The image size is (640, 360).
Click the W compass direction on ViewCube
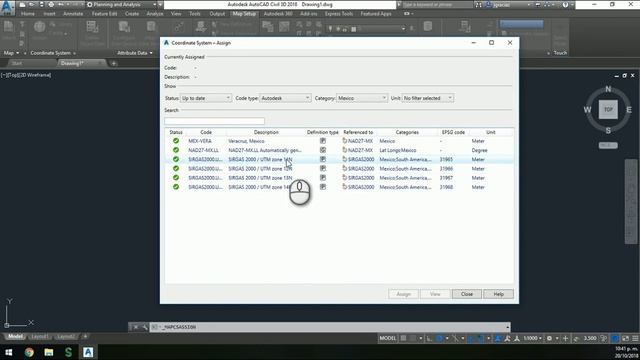[x=587, y=109]
